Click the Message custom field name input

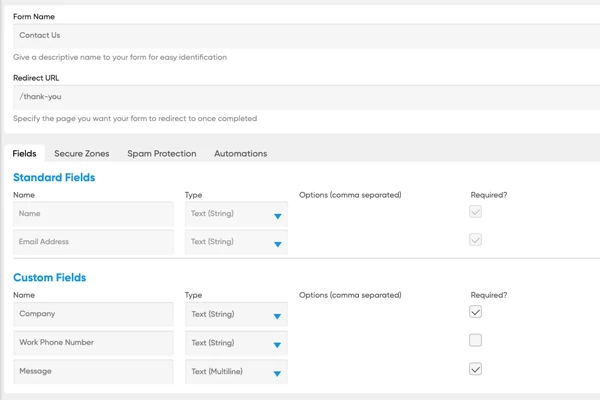coord(93,372)
